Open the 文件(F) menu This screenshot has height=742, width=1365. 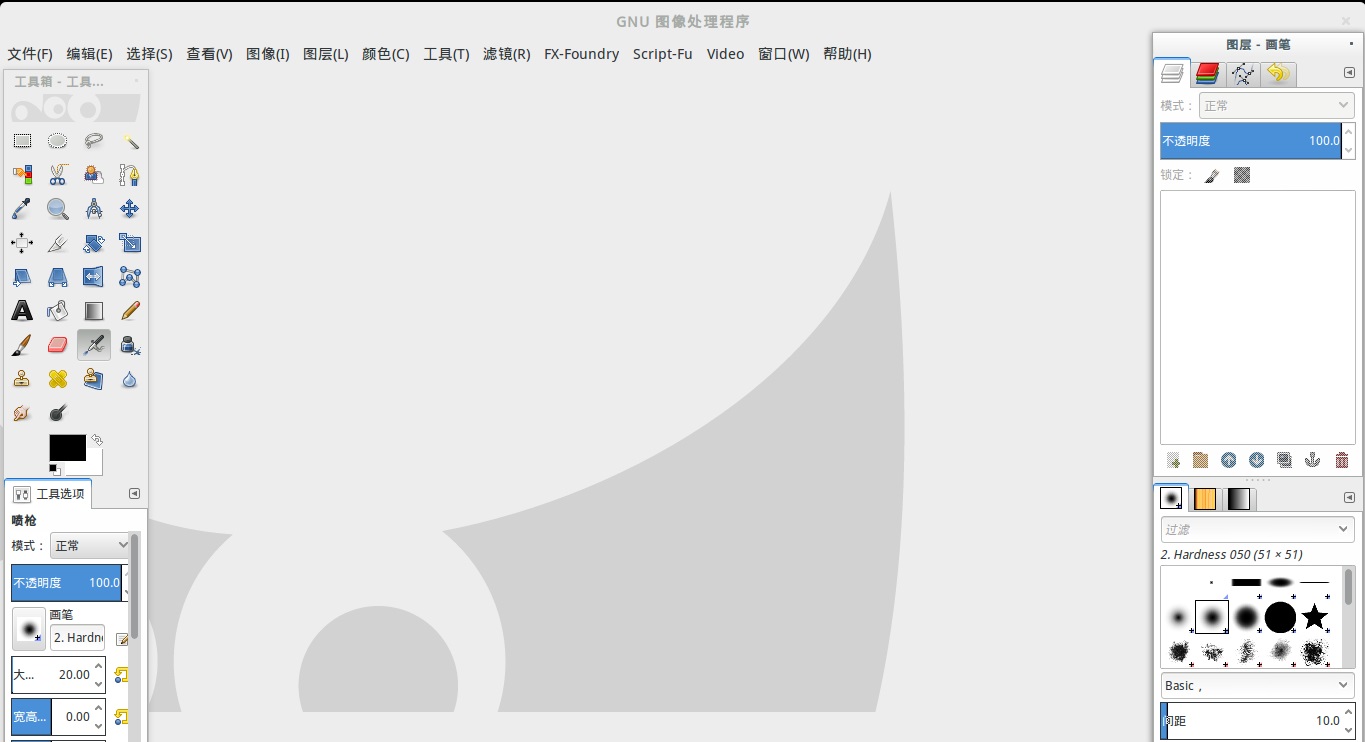pos(30,54)
